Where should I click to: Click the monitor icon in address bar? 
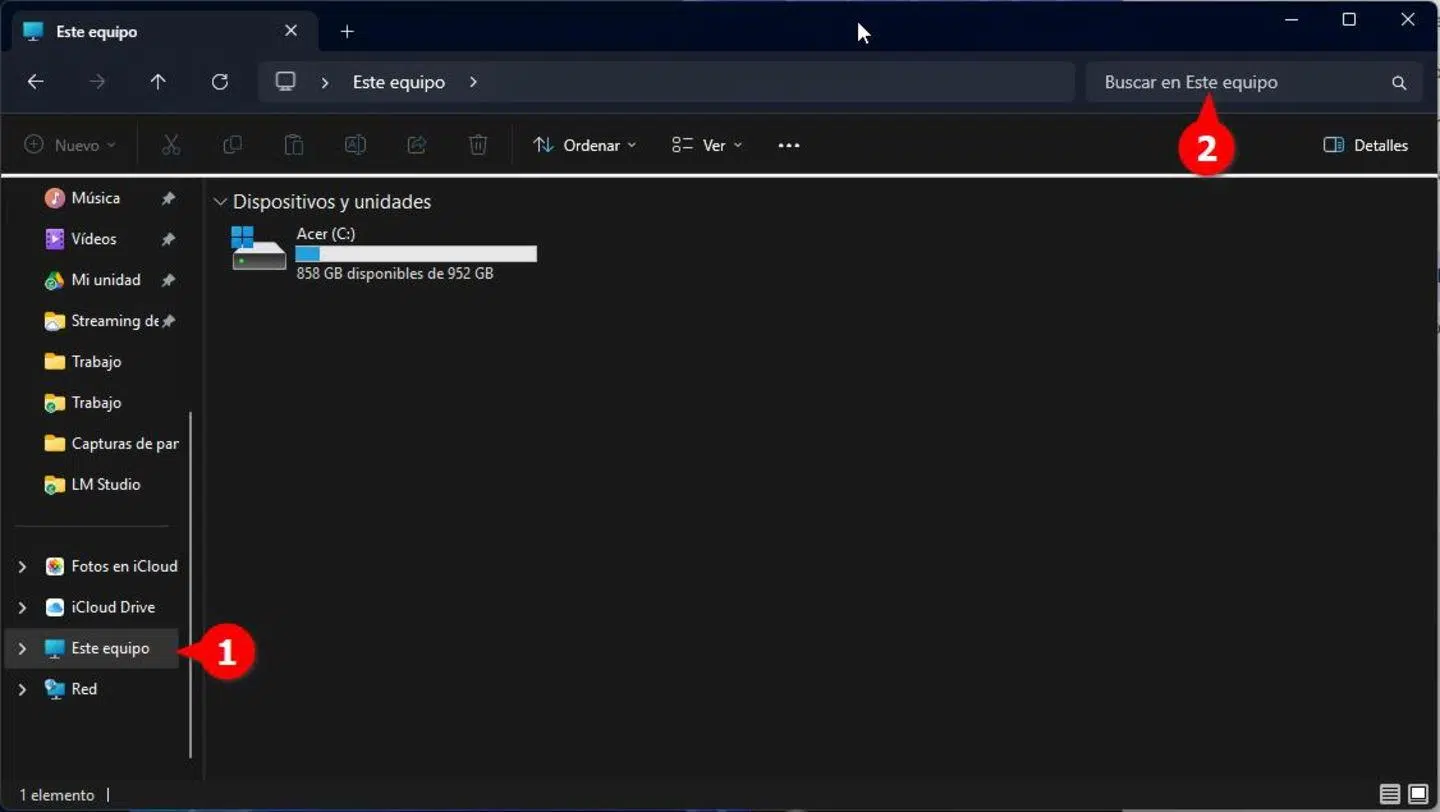point(286,81)
